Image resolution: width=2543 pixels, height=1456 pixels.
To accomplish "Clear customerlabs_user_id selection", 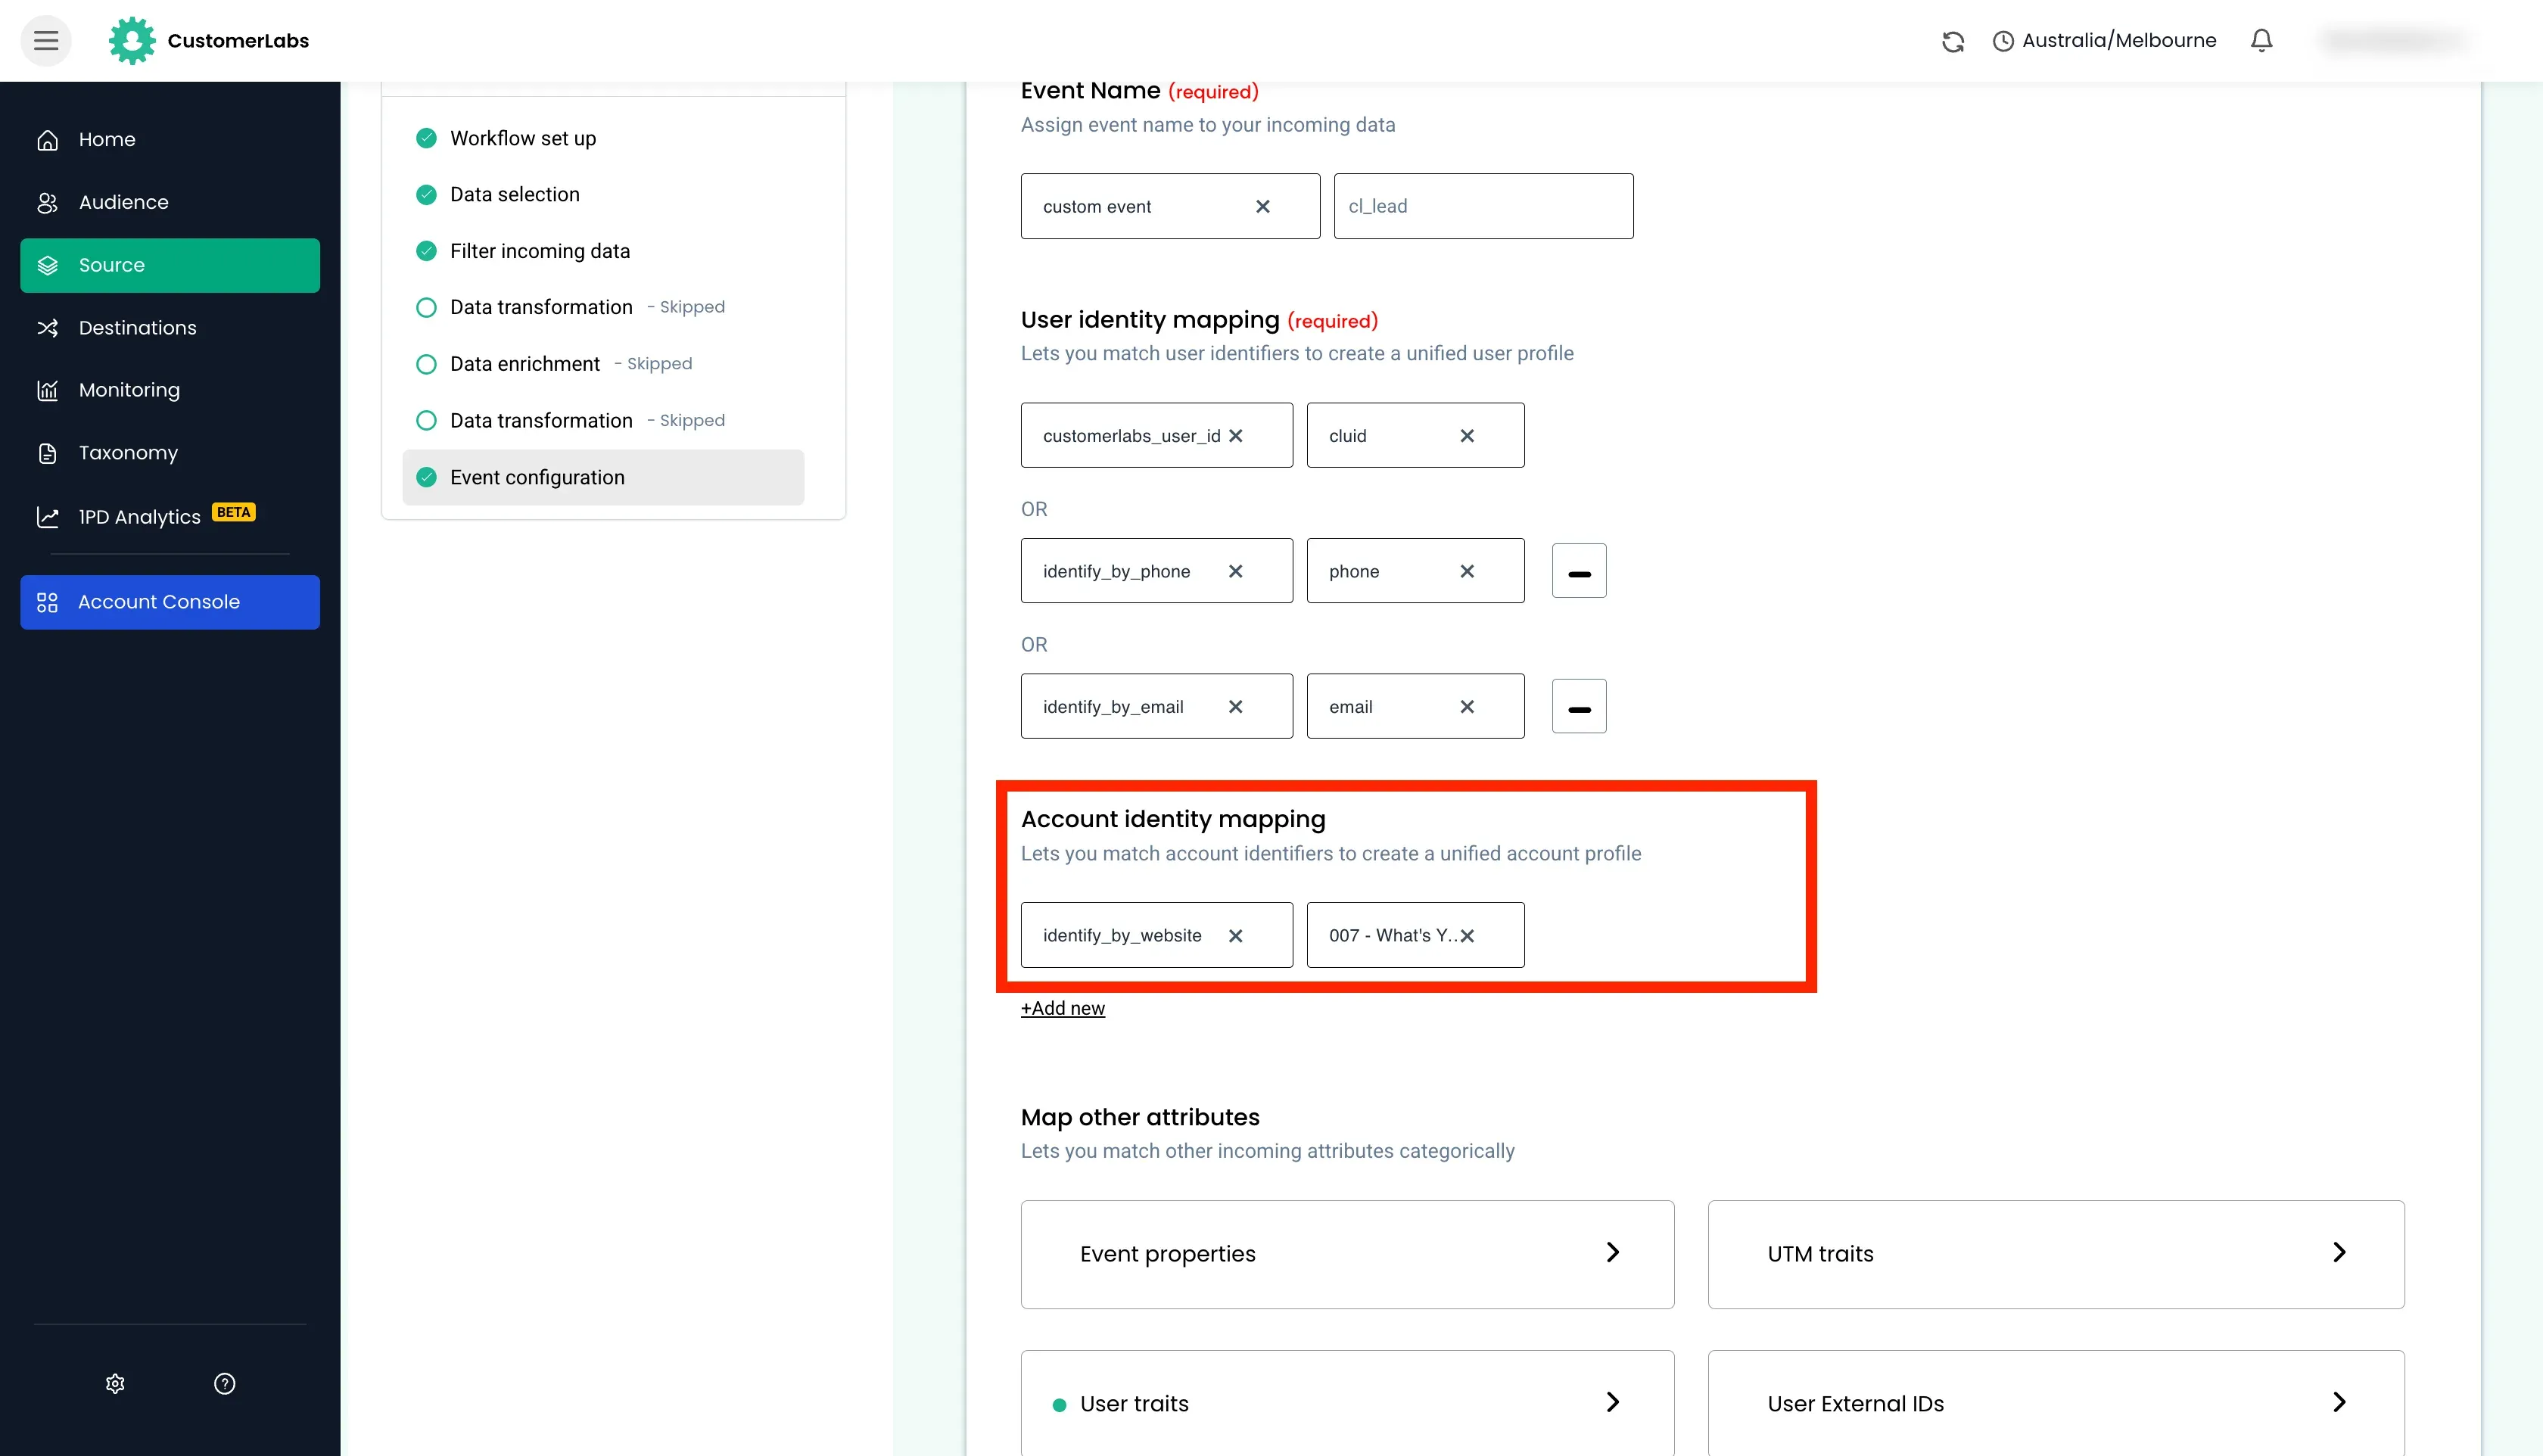I will pyautogui.click(x=1236, y=436).
